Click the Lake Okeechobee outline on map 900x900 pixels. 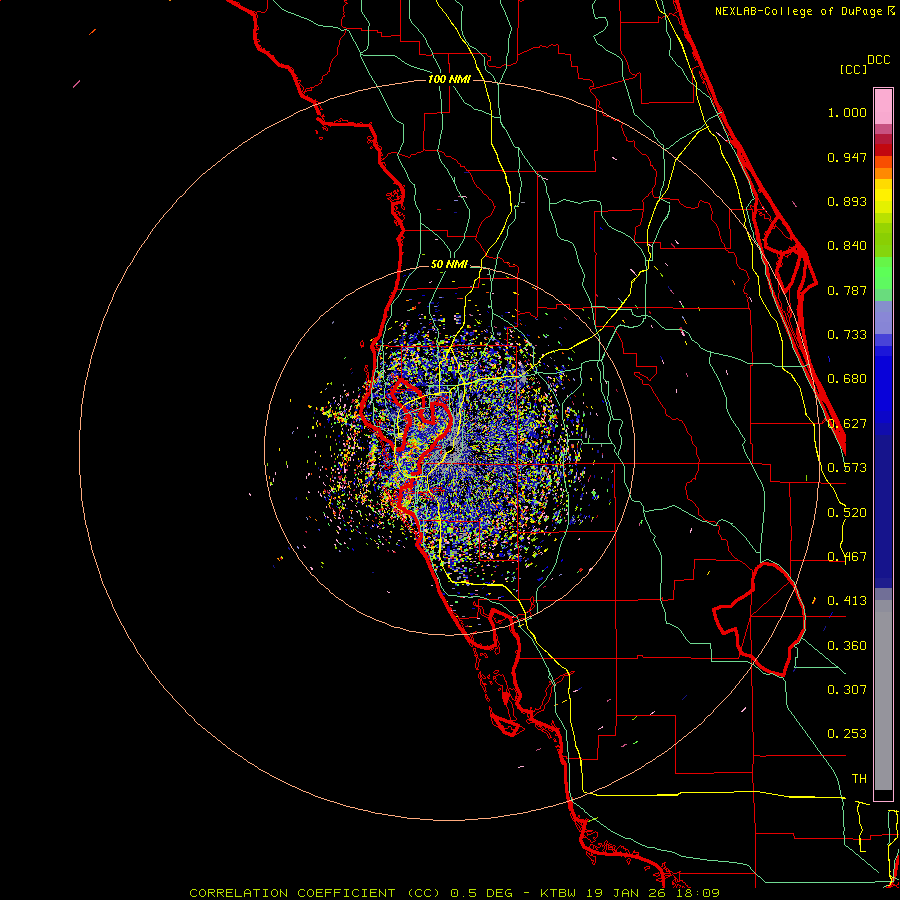click(759, 620)
